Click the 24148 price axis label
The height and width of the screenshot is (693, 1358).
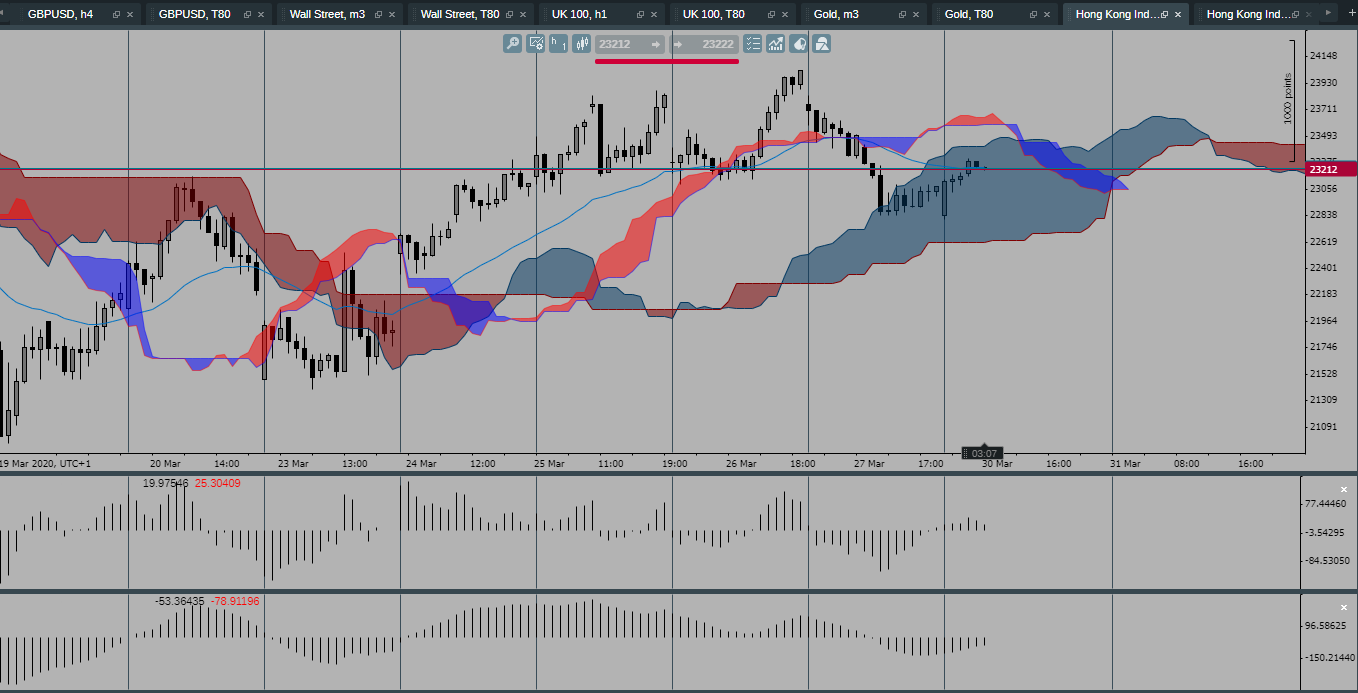pos(1323,56)
